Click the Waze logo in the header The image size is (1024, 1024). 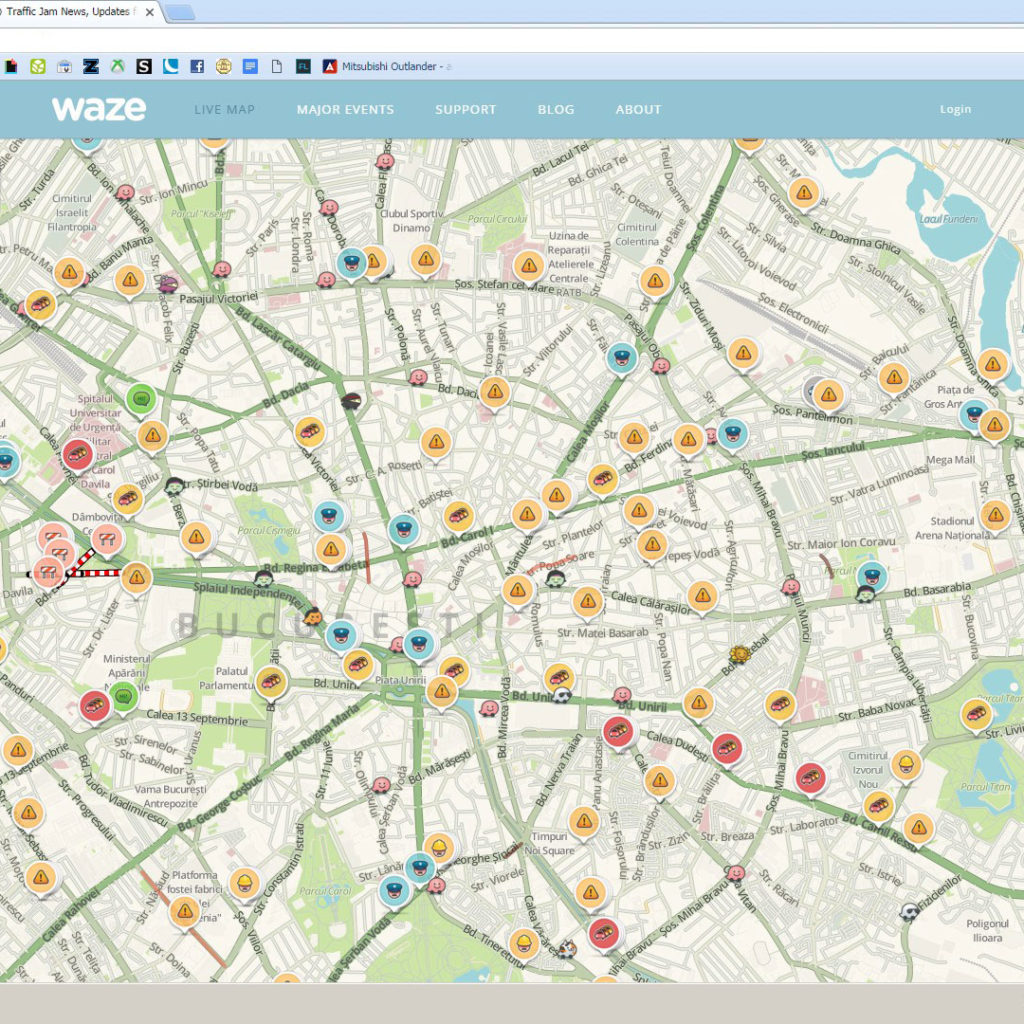coord(99,109)
